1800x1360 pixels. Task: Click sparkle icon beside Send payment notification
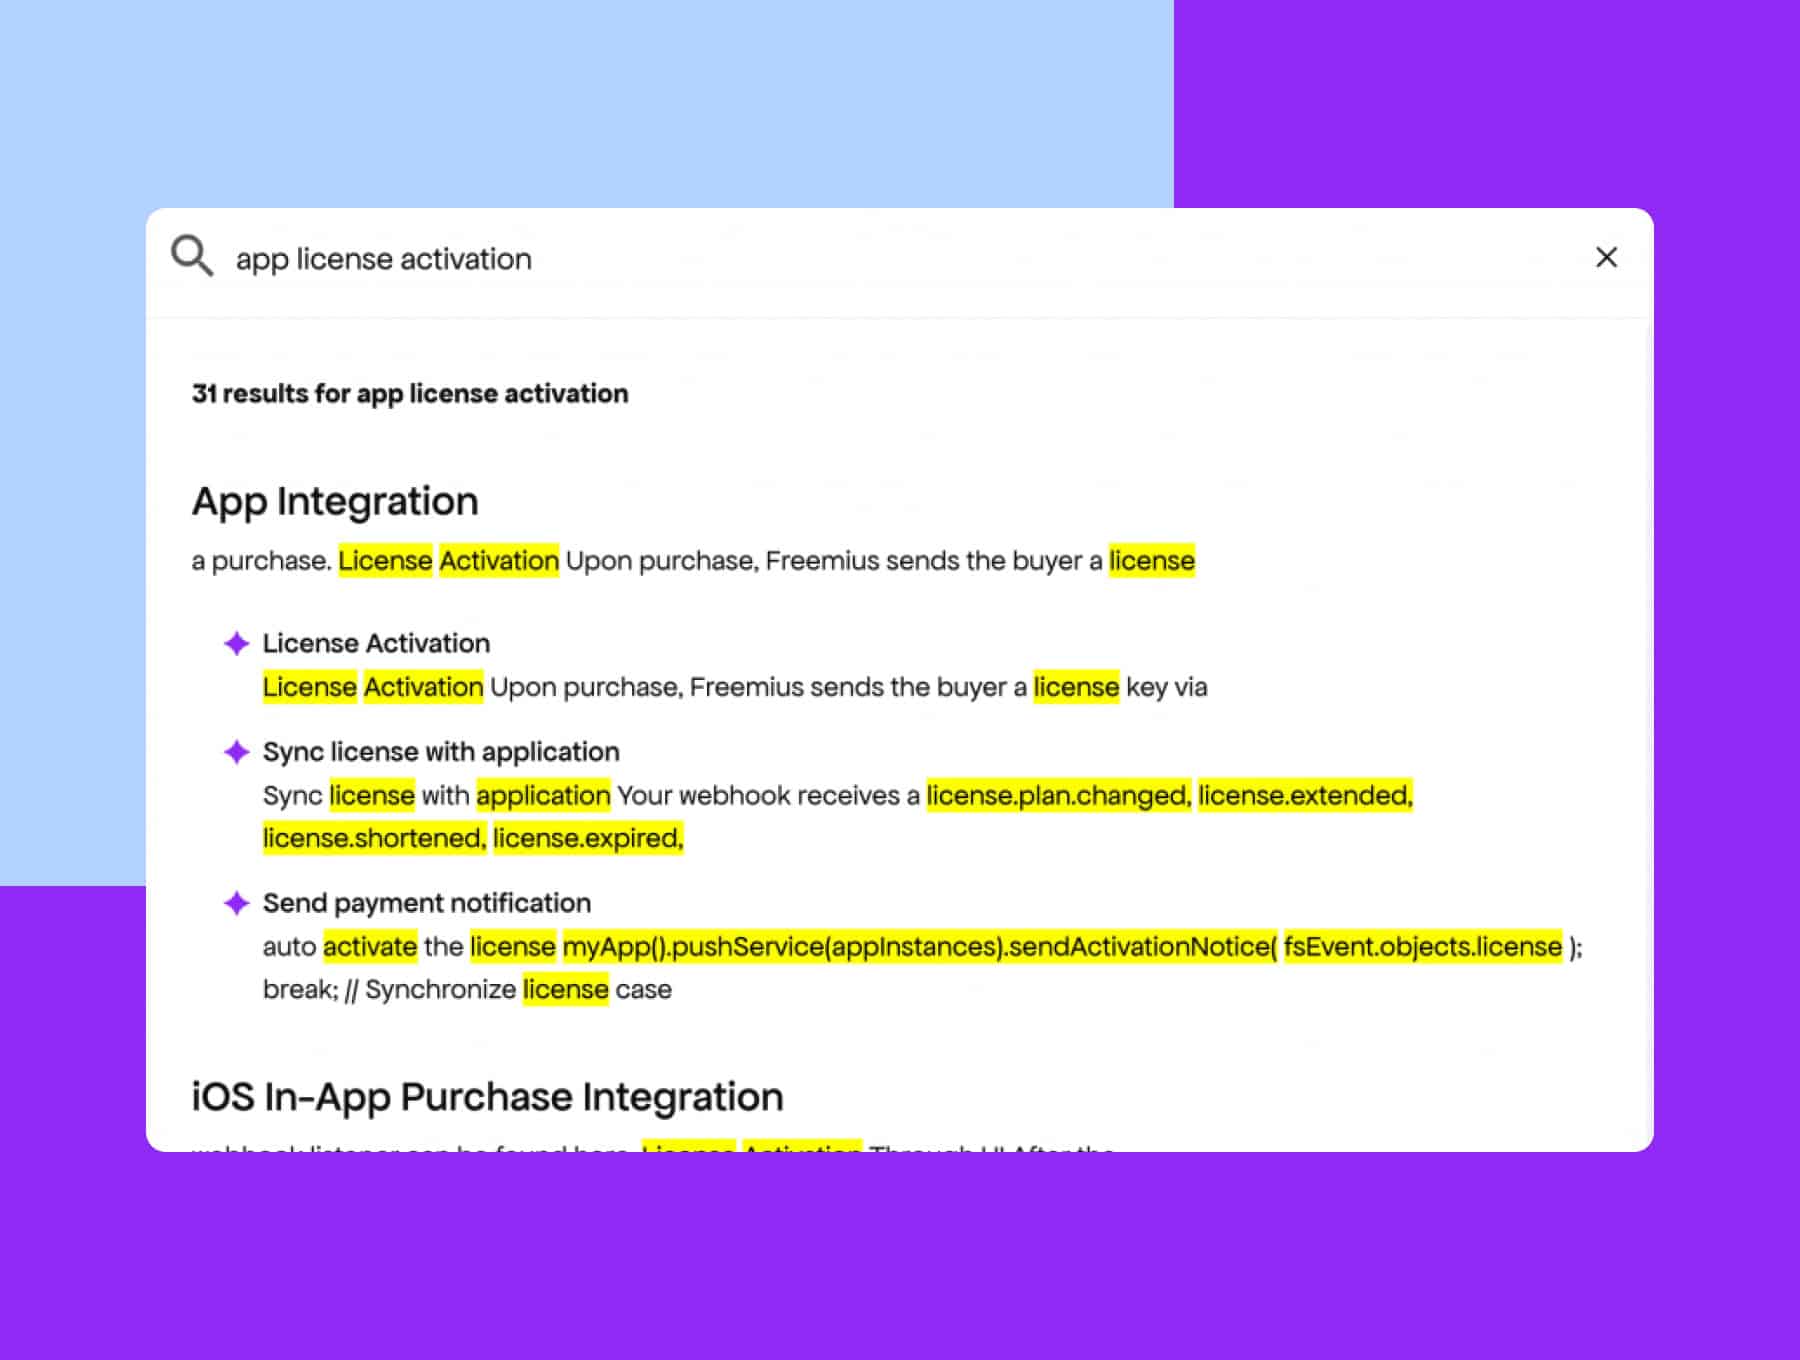[x=237, y=904]
